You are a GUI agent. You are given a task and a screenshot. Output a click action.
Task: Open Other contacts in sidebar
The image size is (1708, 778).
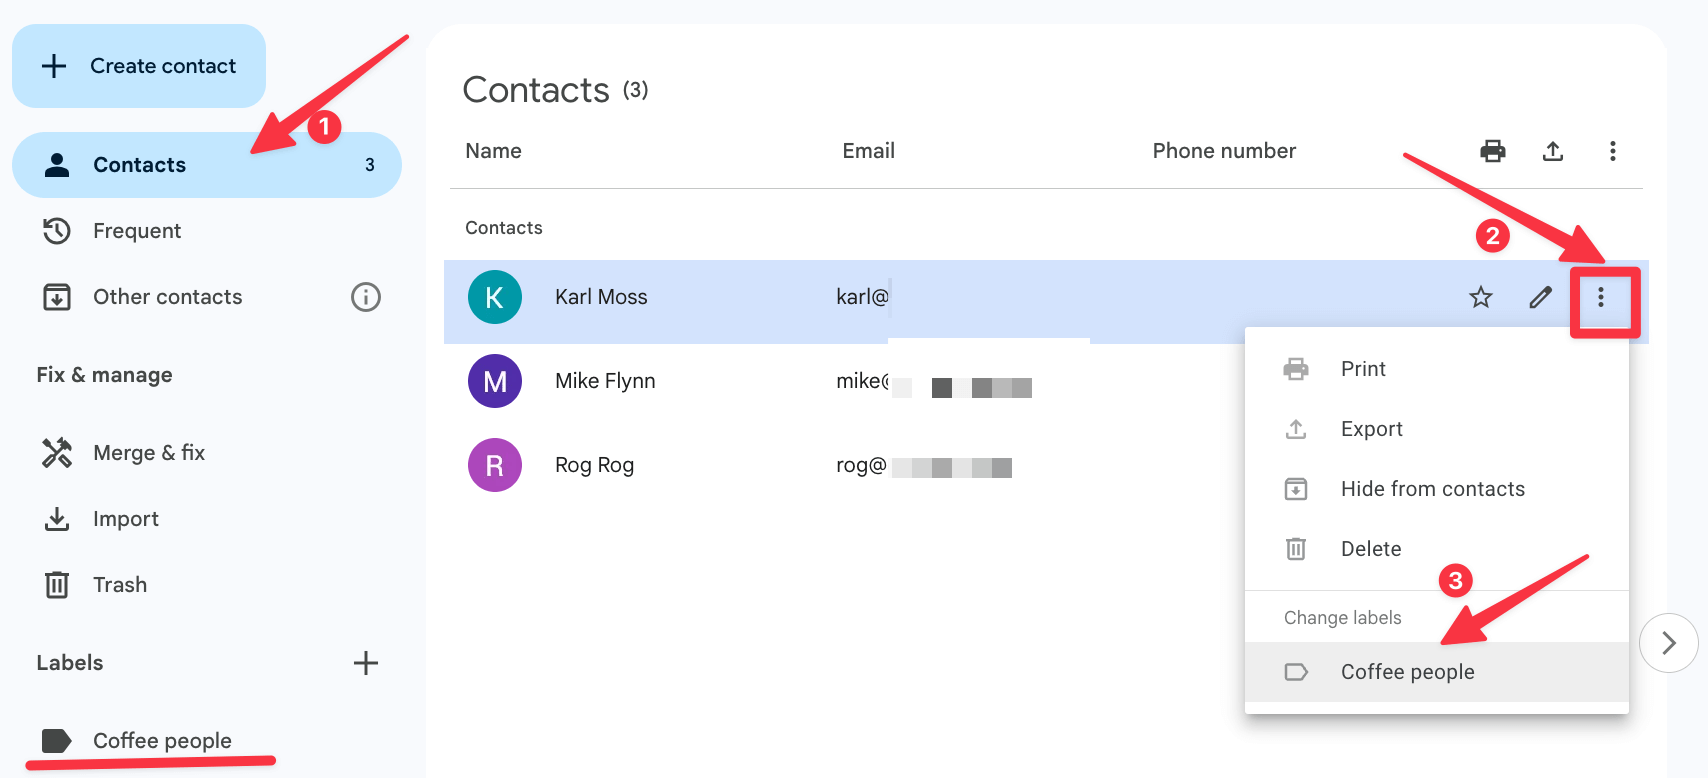[x=167, y=297]
